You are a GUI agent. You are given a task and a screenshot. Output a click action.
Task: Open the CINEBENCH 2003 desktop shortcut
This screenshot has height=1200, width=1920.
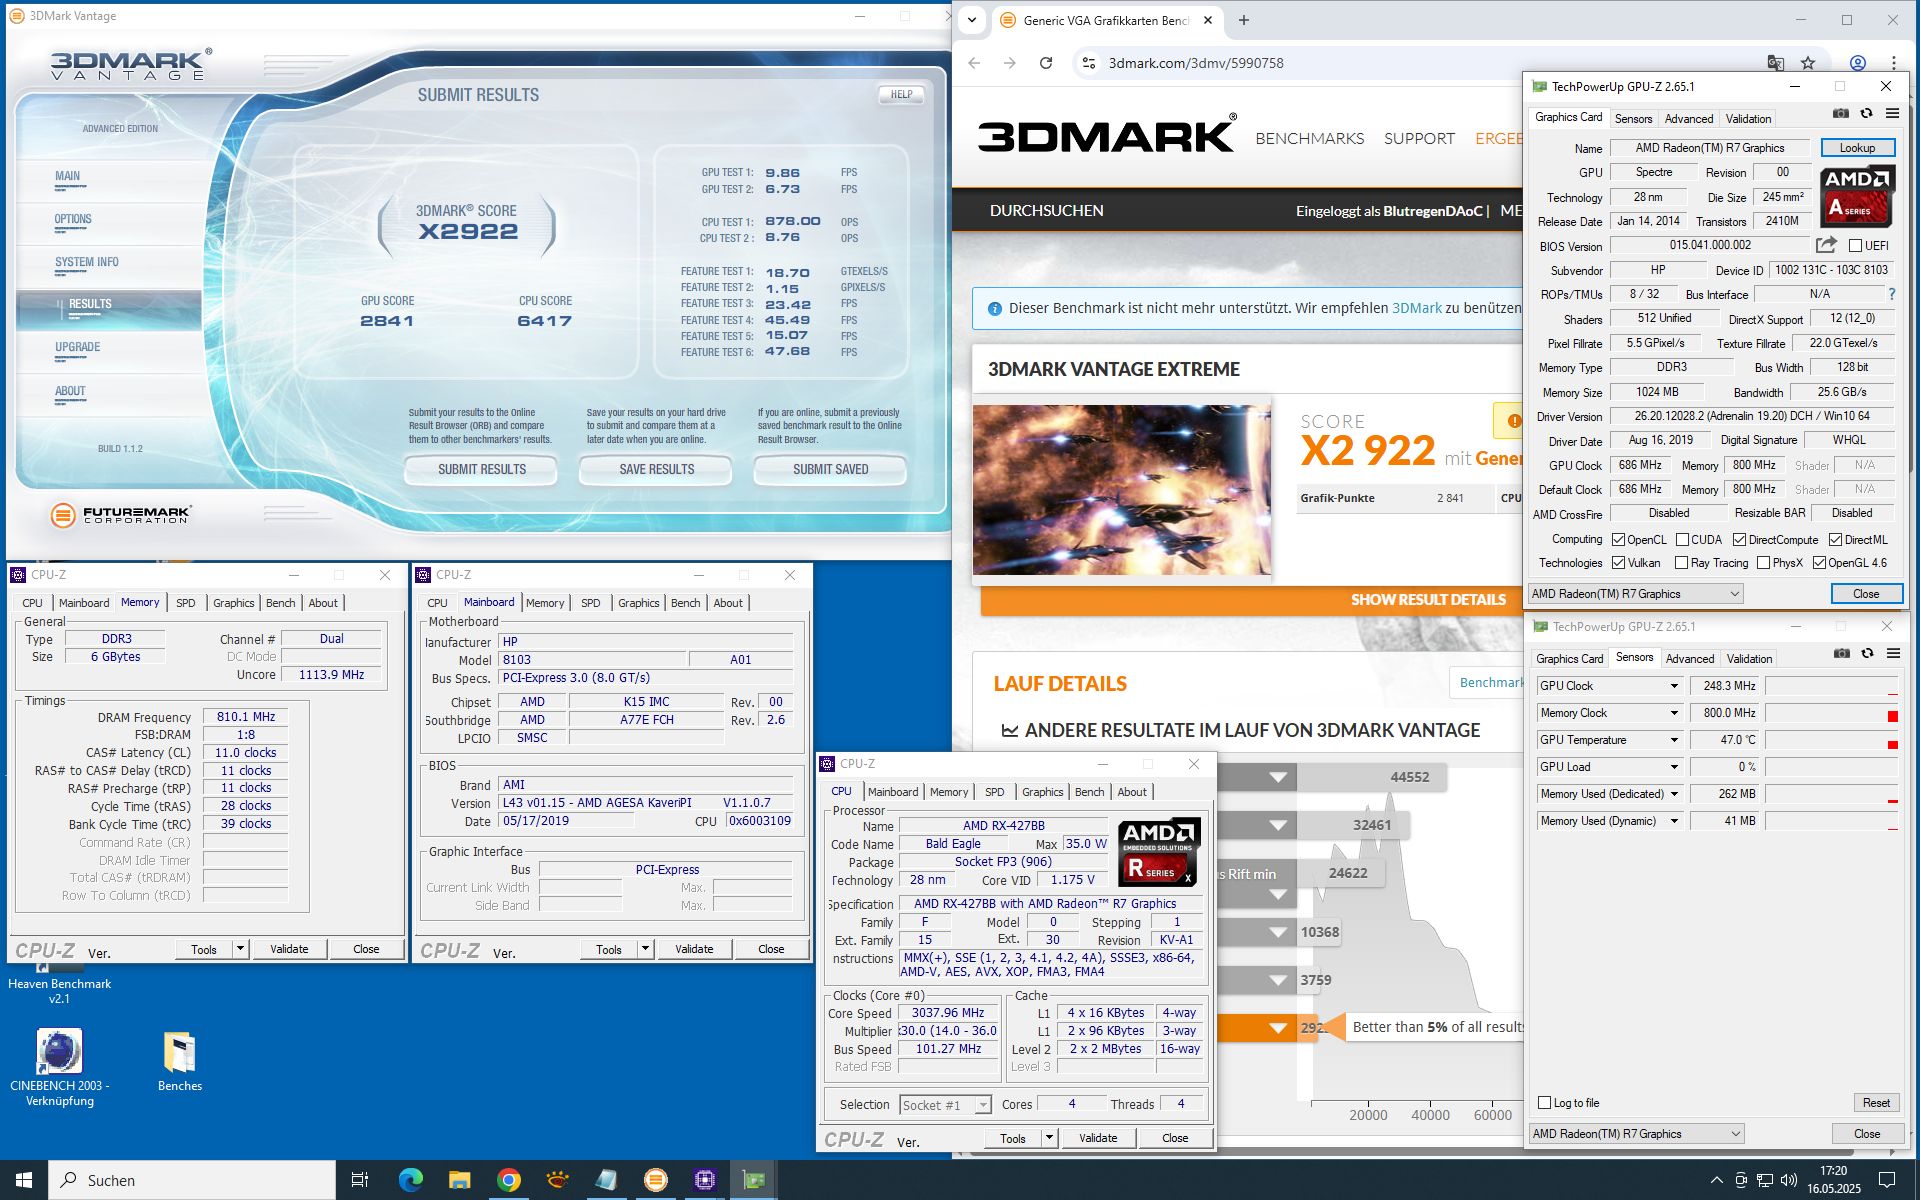[60, 1068]
